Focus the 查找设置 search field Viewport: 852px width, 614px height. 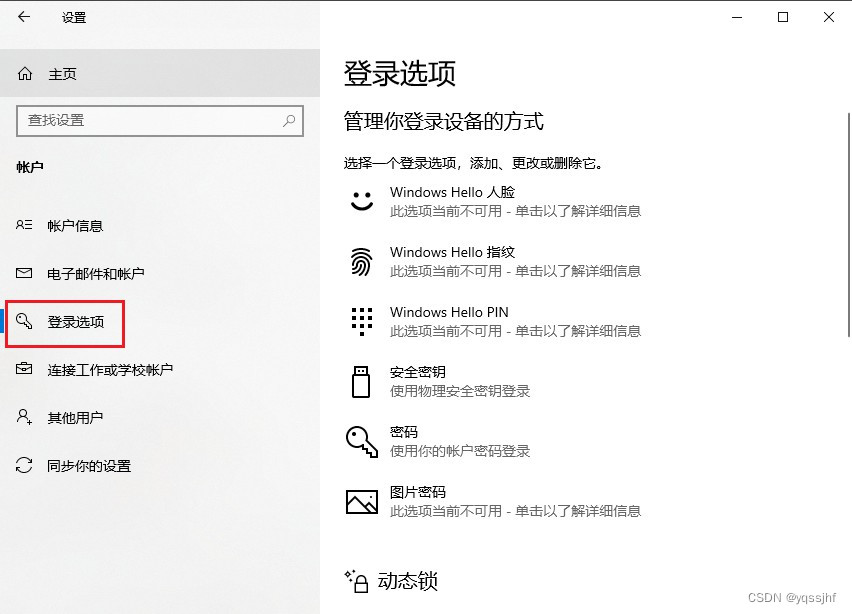(160, 121)
